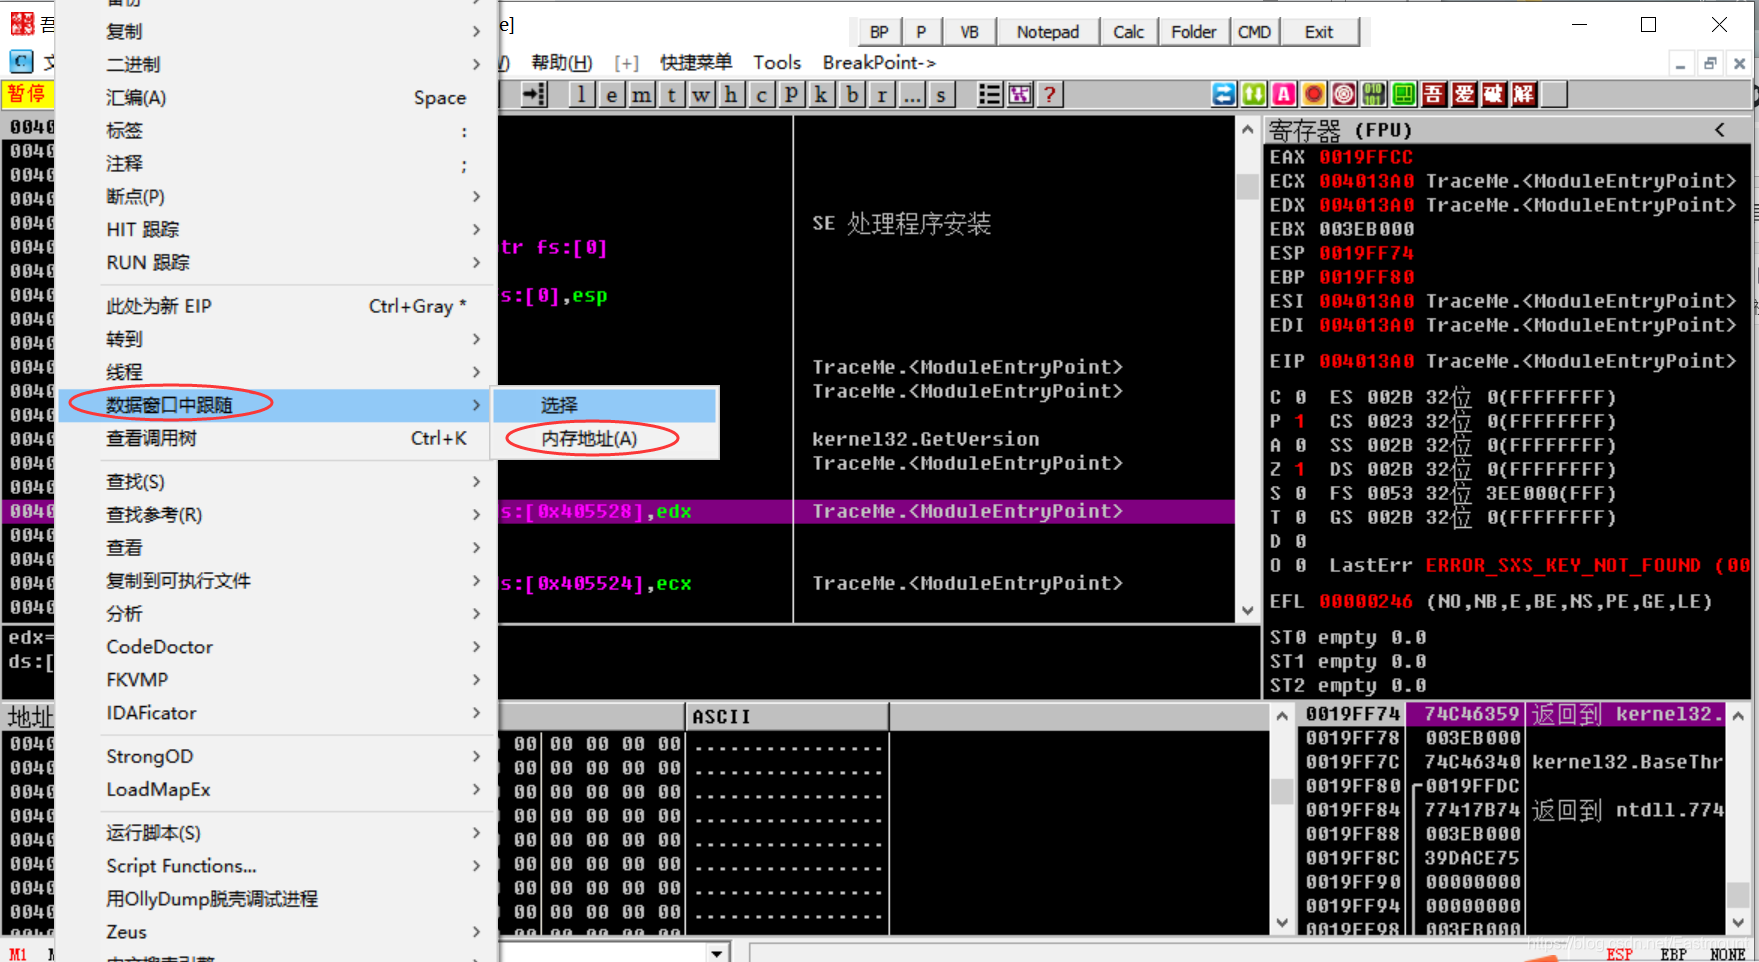Click the target bullseye plugin icon

pos(1344,95)
